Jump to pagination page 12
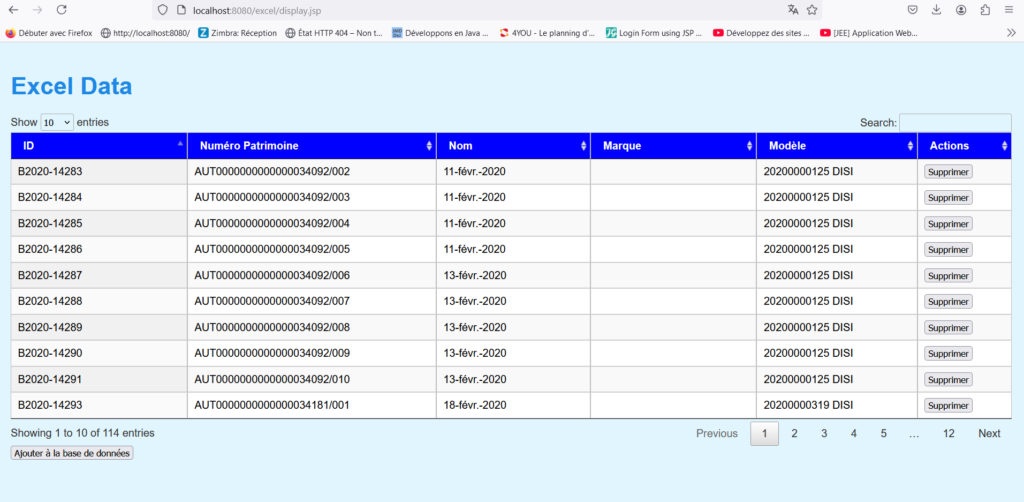The height and width of the screenshot is (502, 1024). 948,433
